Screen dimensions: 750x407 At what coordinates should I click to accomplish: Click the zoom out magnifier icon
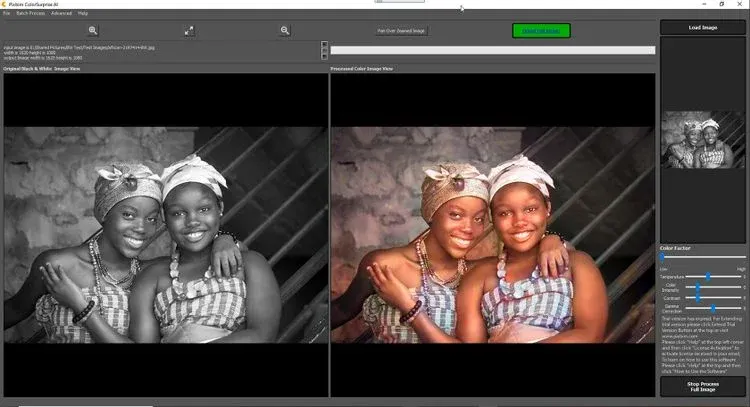[x=285, y=31]
